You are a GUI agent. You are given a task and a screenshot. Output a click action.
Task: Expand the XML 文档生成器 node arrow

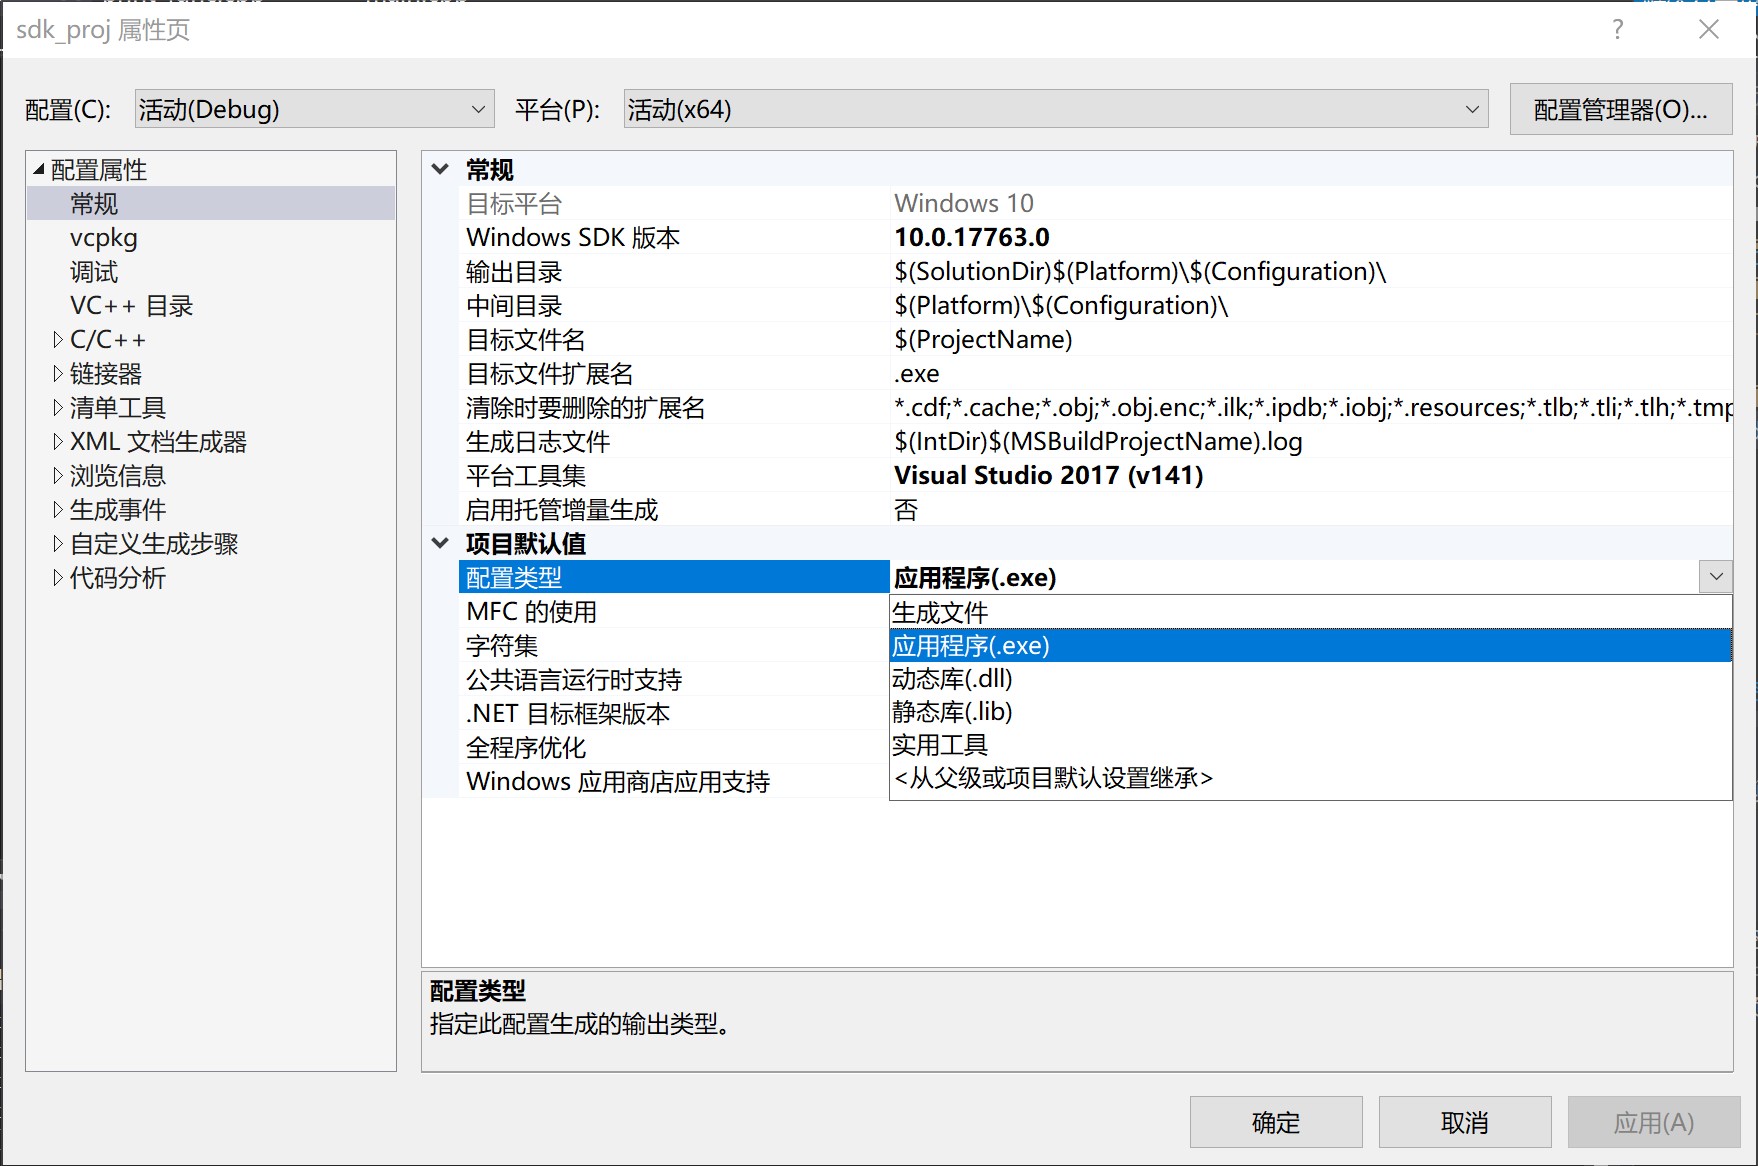click(57, 442)
